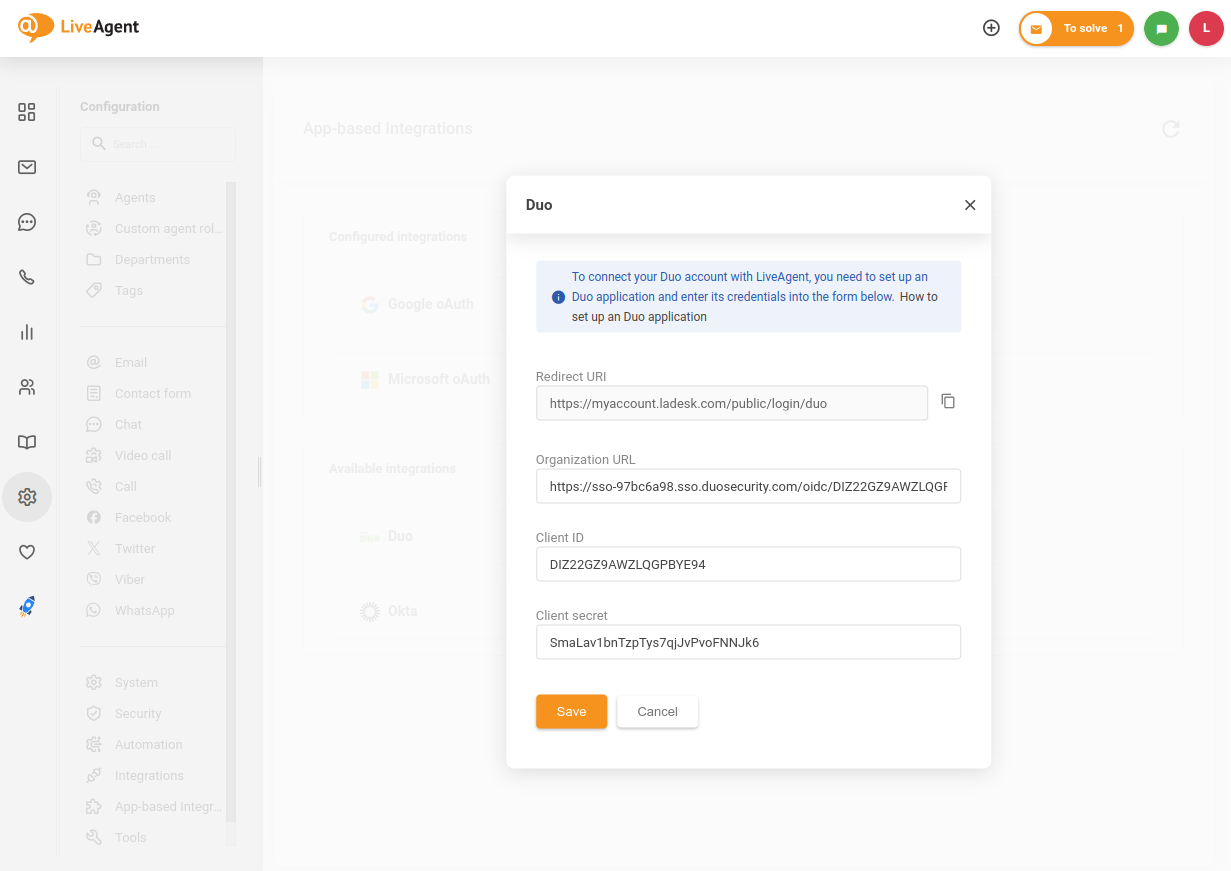The width and height of the screenshot is (1231, 871).
Task: Focus the Client secret input field
Action: point(748,642)
